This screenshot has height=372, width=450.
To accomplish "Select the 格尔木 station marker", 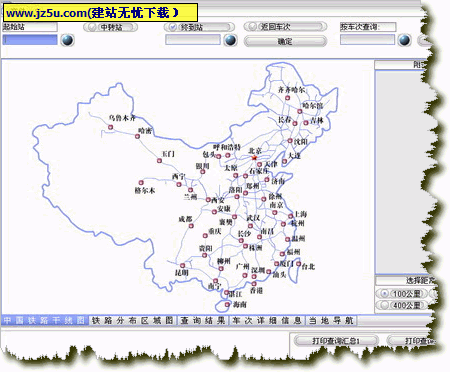I will click(141, 183).
